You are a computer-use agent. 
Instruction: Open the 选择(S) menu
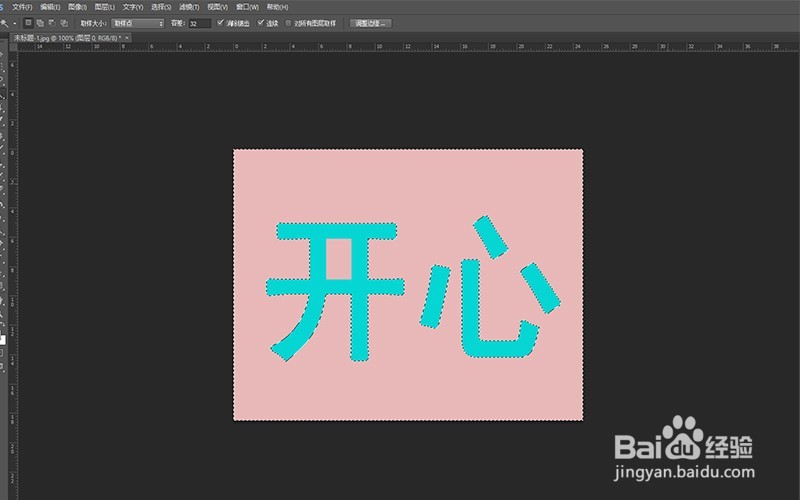[x=161, y=7]
